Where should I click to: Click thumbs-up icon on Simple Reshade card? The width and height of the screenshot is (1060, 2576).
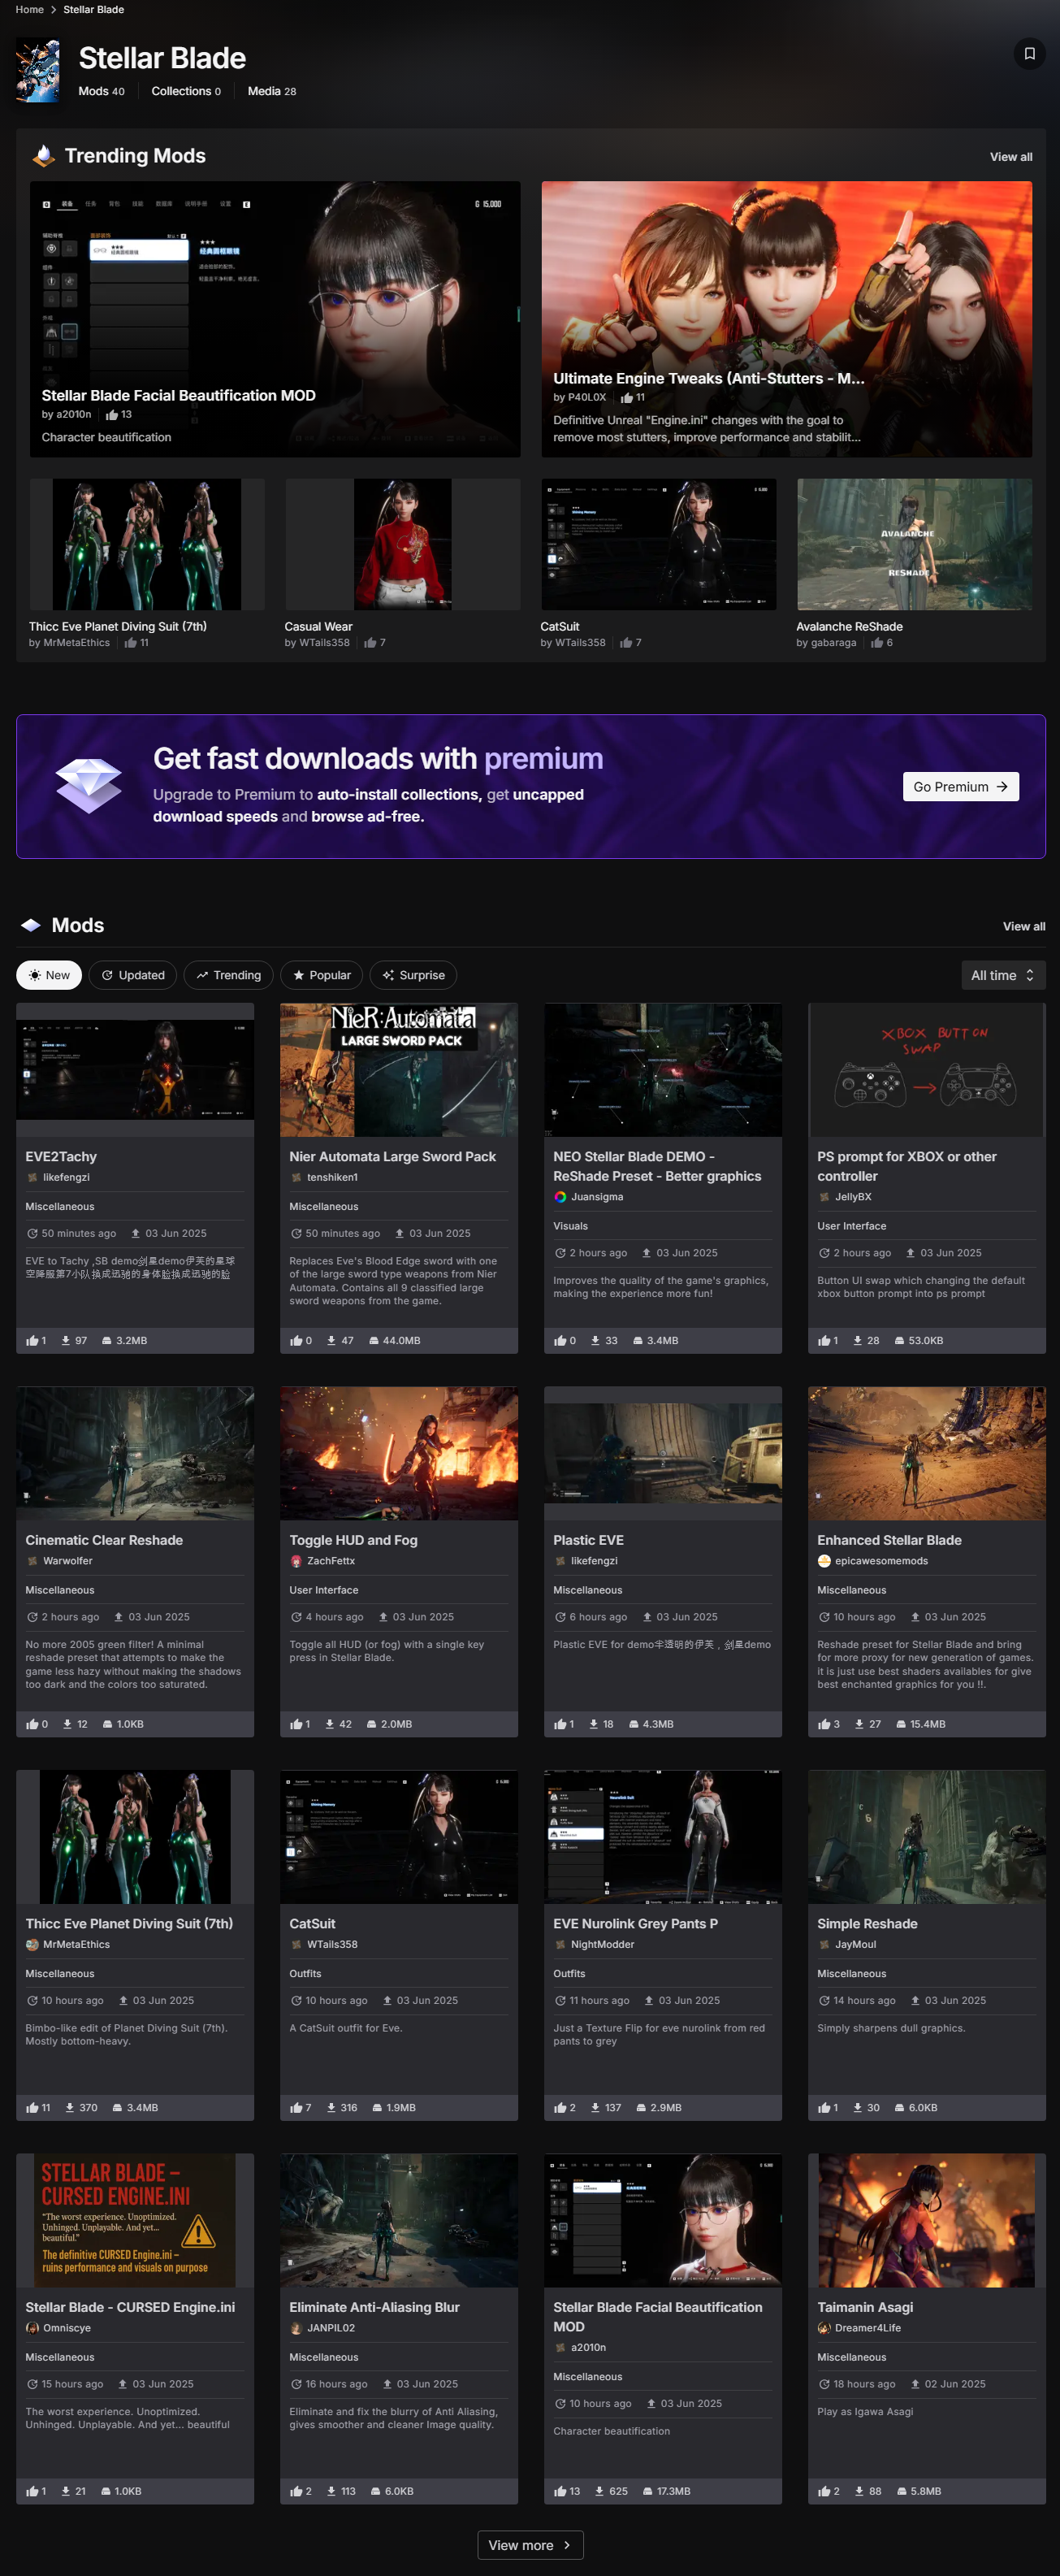click(824, 2107)
